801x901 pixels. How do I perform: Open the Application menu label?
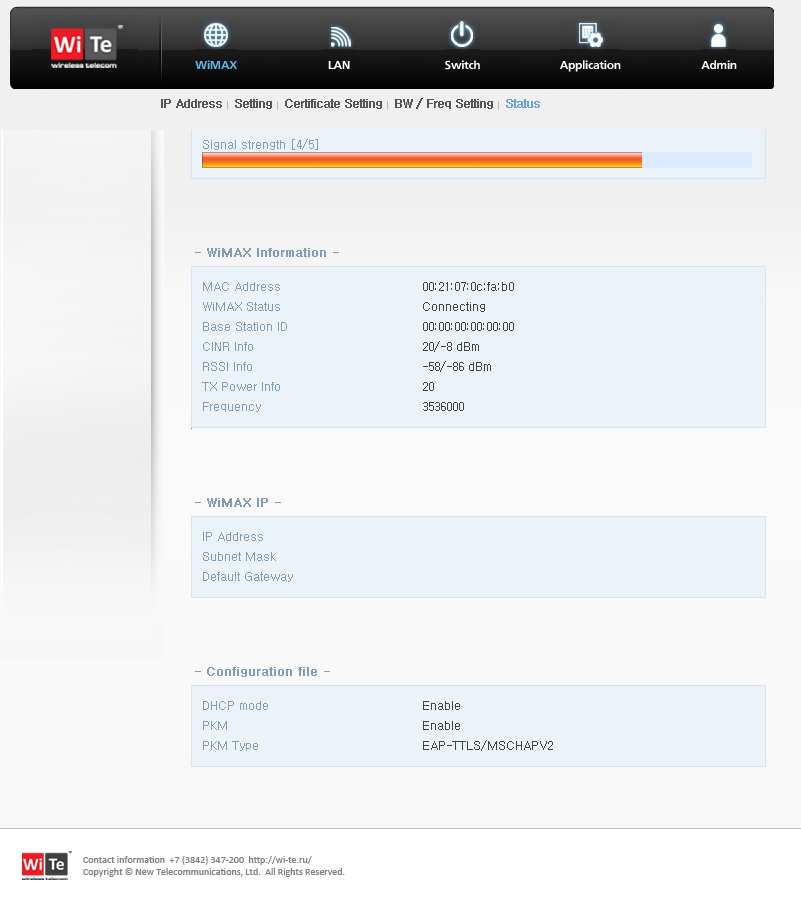click(590, 65)
